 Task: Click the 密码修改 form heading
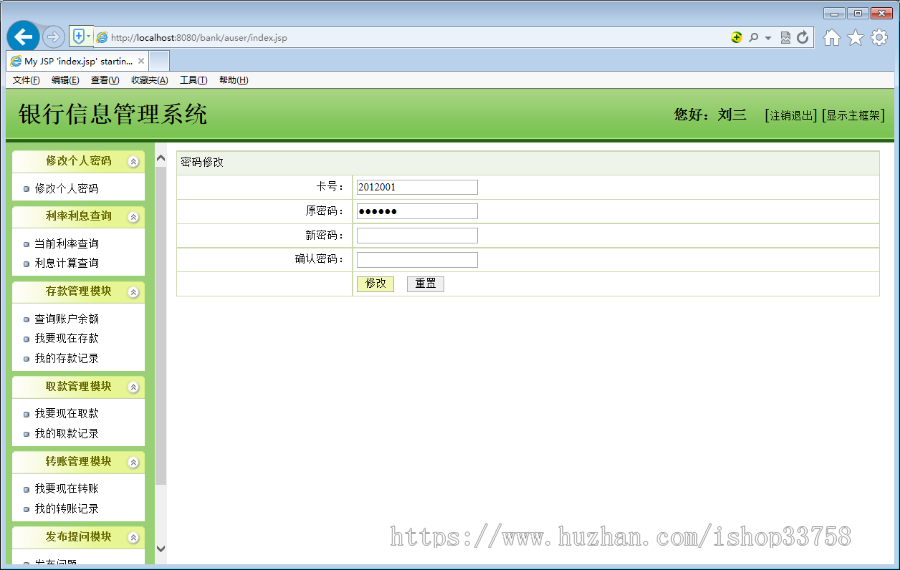[202, 162]
